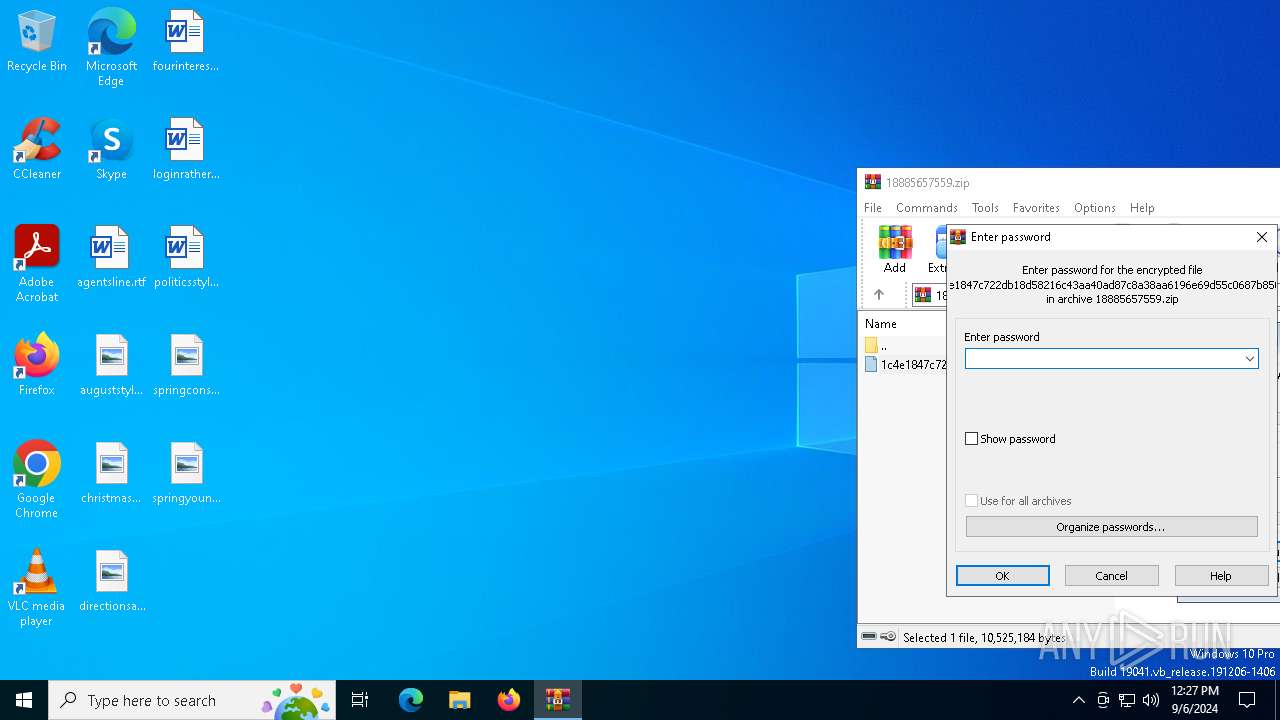Select the agentsline.rtf file icon
The height and width of the screenshot is (720, 1280).
click(111, 258)
